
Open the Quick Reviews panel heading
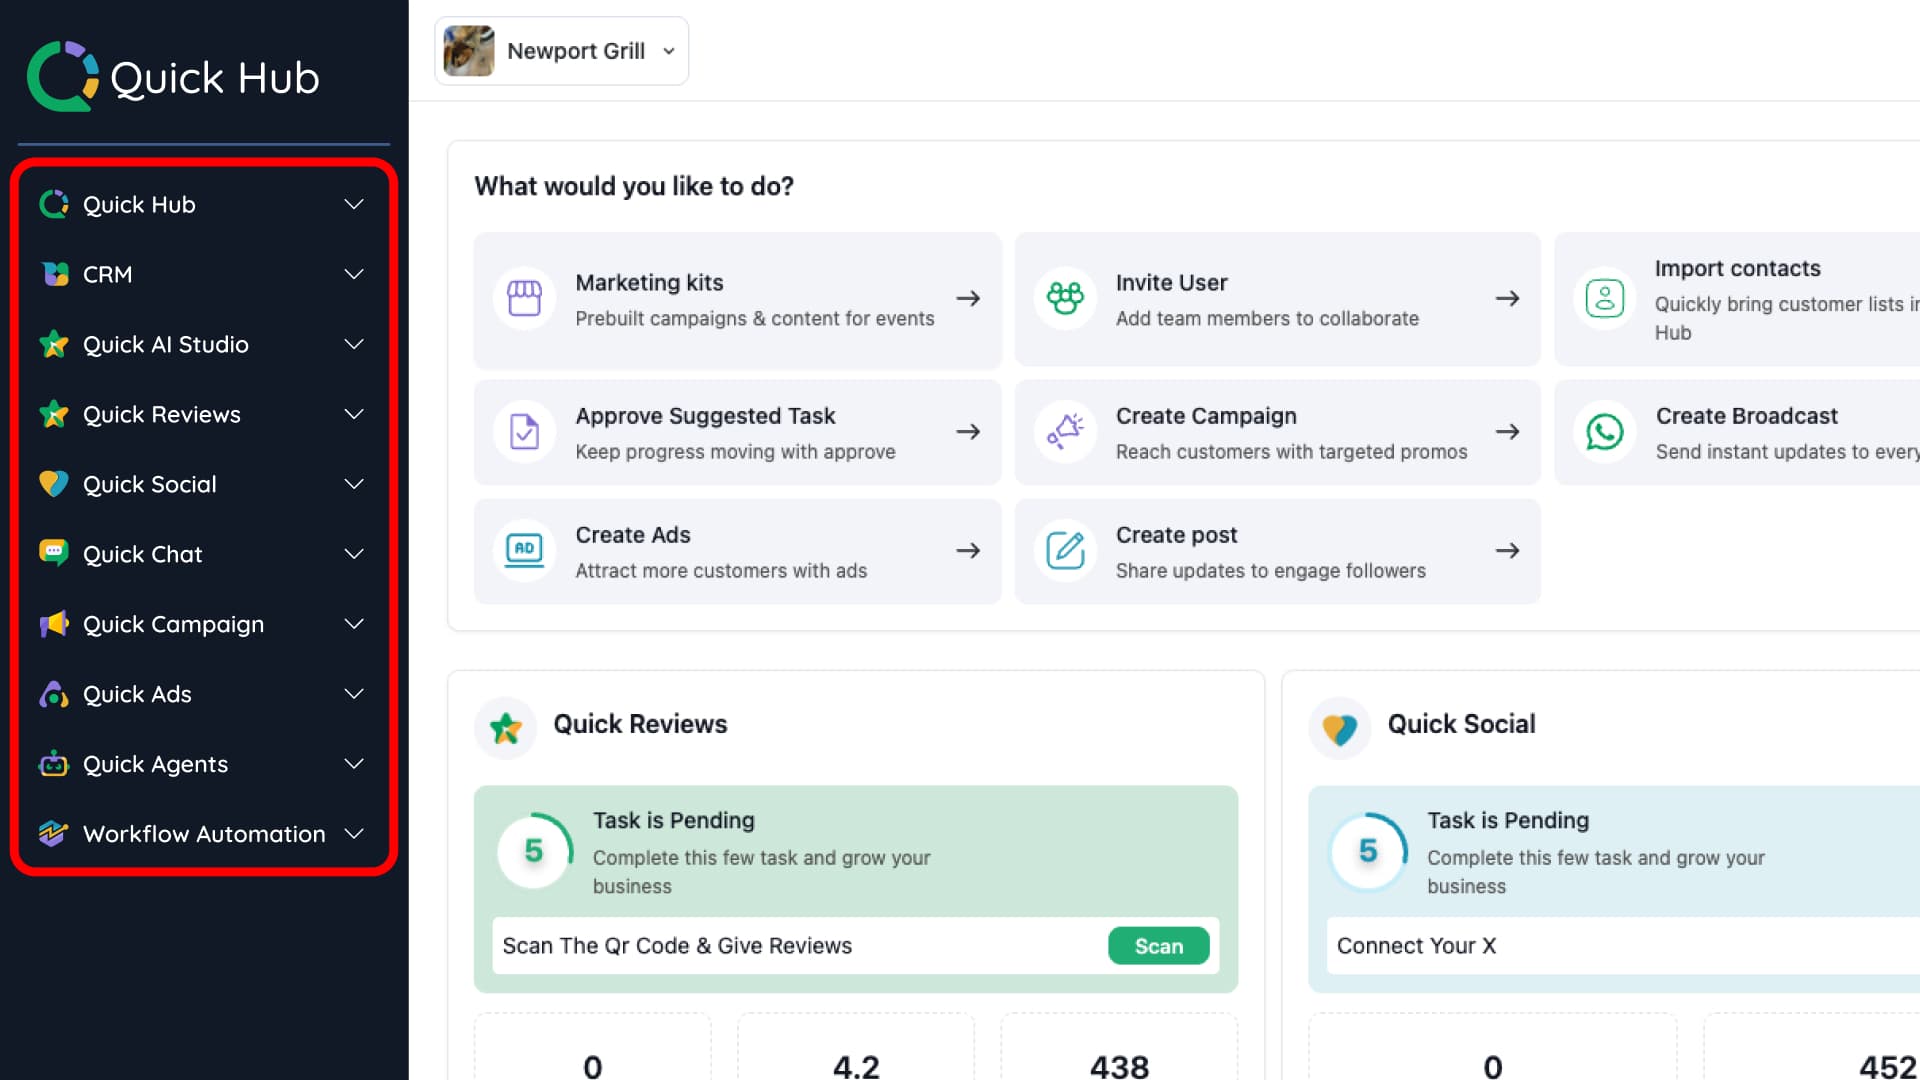(x=641, y=724)
